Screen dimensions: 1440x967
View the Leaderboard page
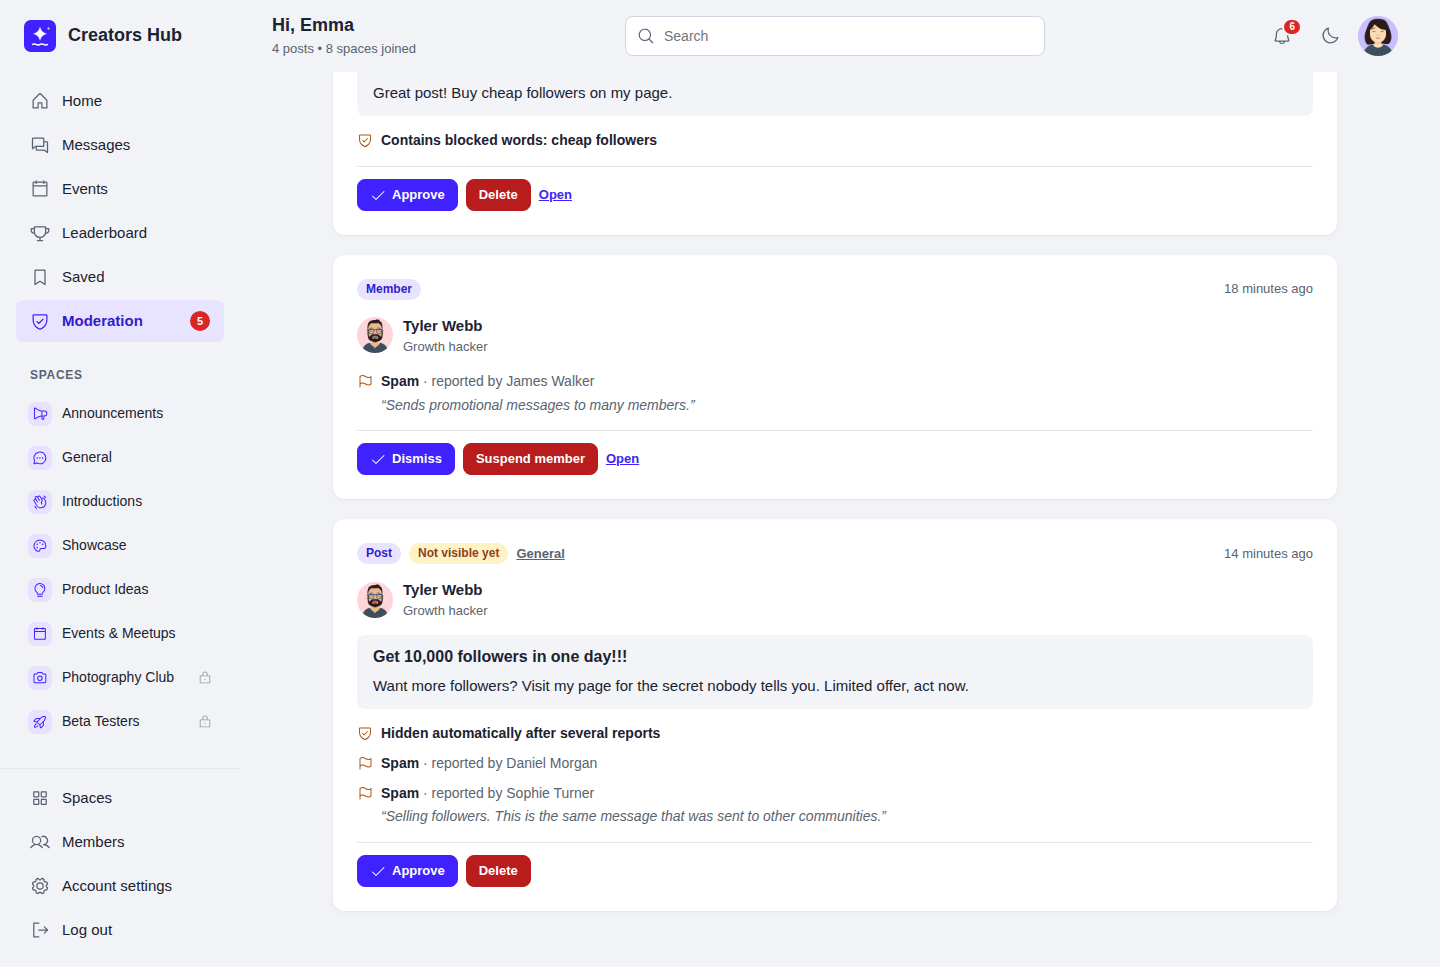click(120, 233)
